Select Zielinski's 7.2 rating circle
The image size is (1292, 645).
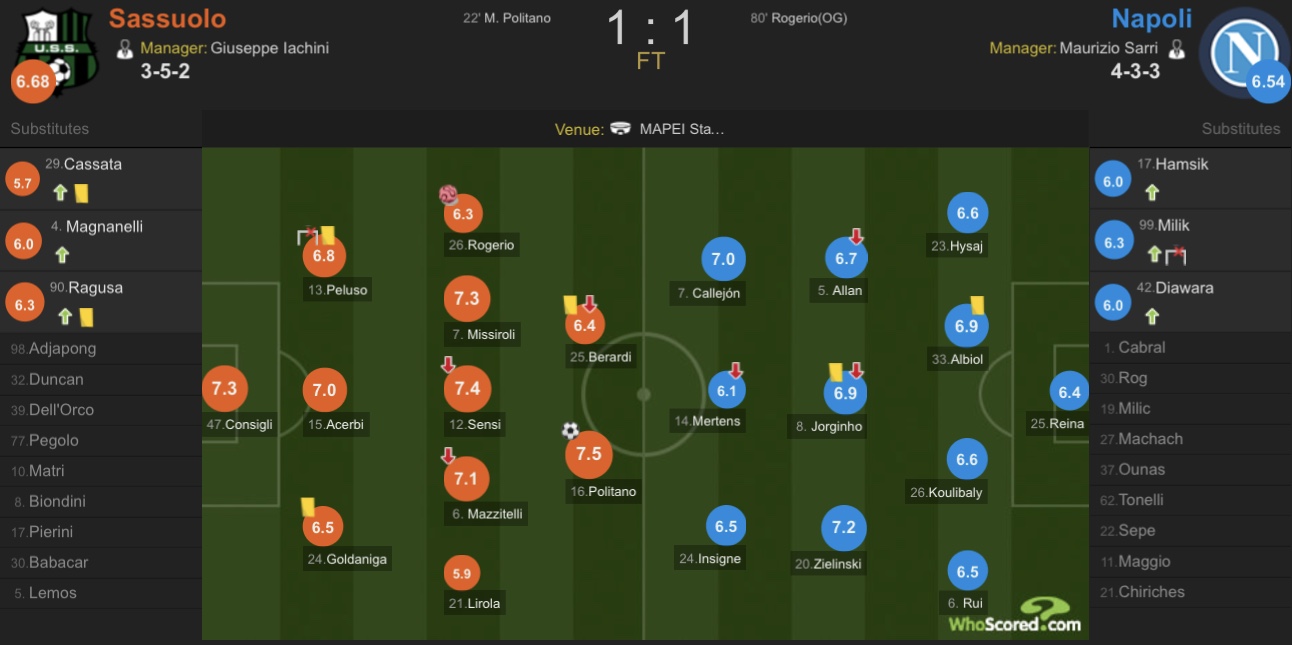[844, 527]
